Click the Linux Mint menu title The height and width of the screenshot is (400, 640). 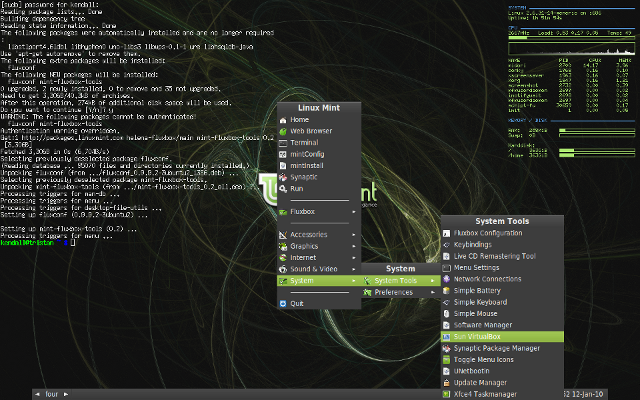point(319,108)
